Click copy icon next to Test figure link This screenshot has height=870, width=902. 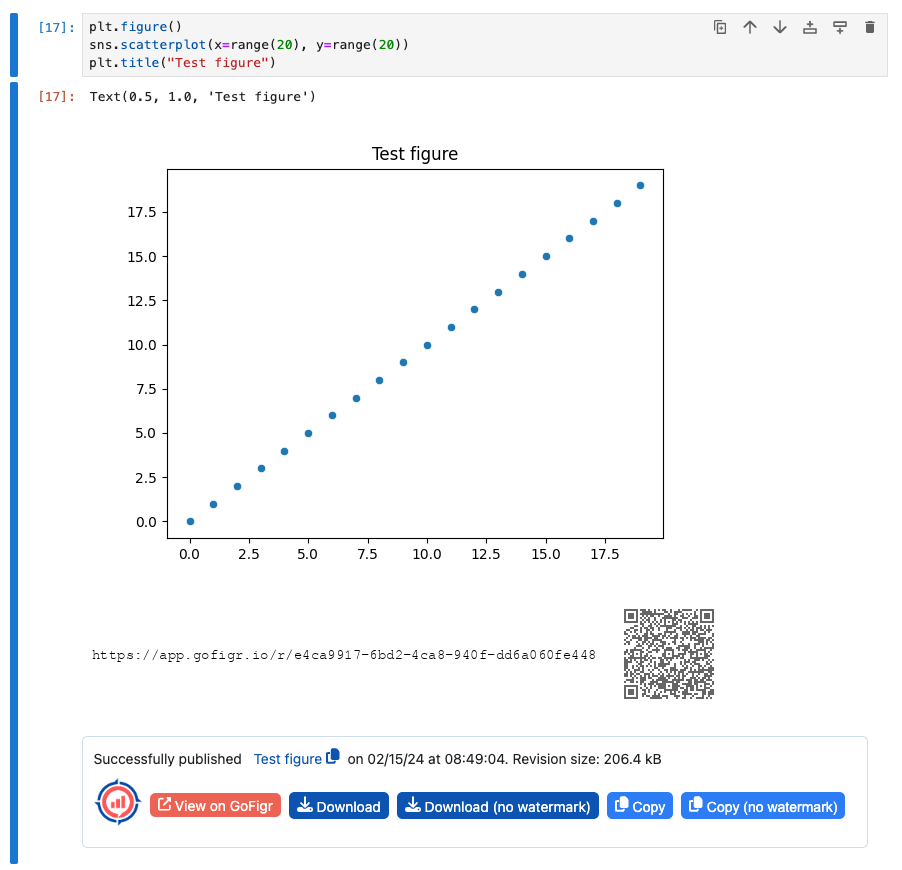[333, 758]
